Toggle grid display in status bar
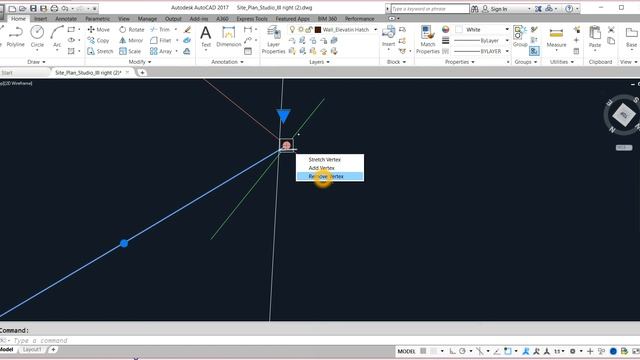Screen dimensions: 640x360 tap(423, 351)
